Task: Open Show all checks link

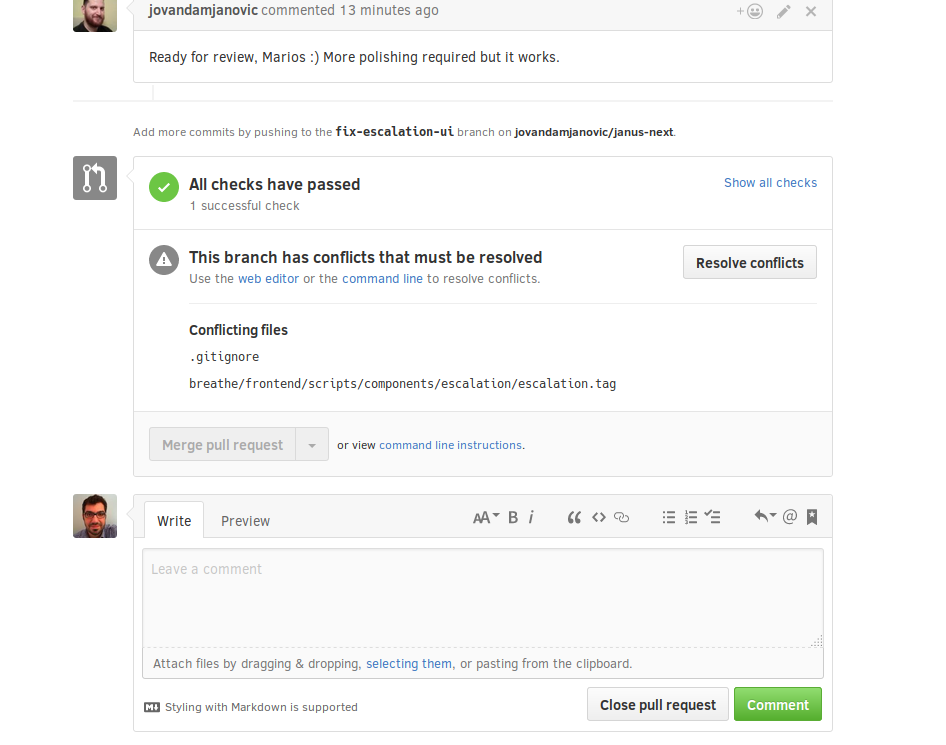Action: click(x=770, y=183)
